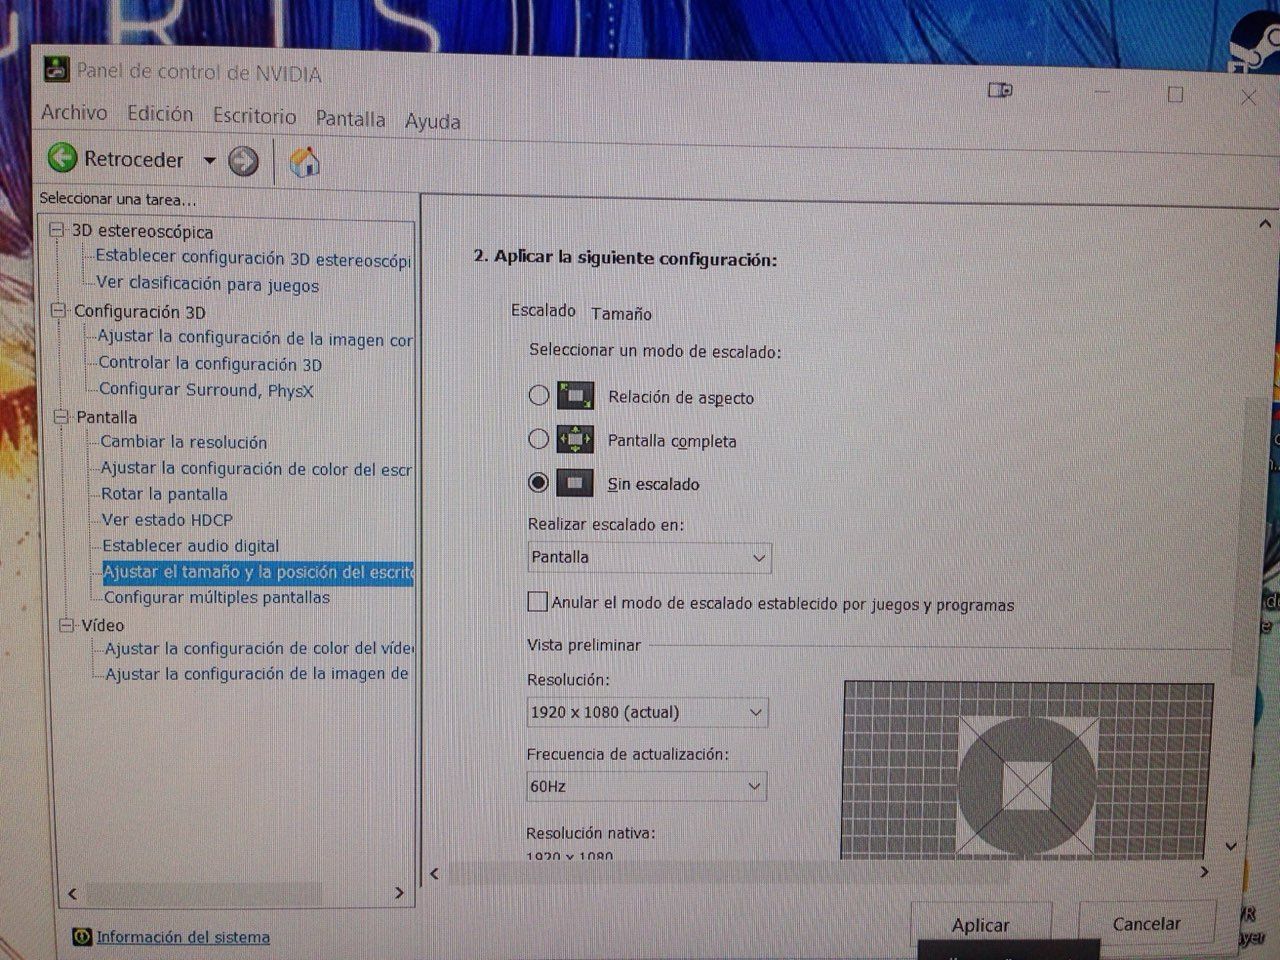Select Sin escalado radio button
Screen dimensions: 1280x960
click(x=539, y=482)
